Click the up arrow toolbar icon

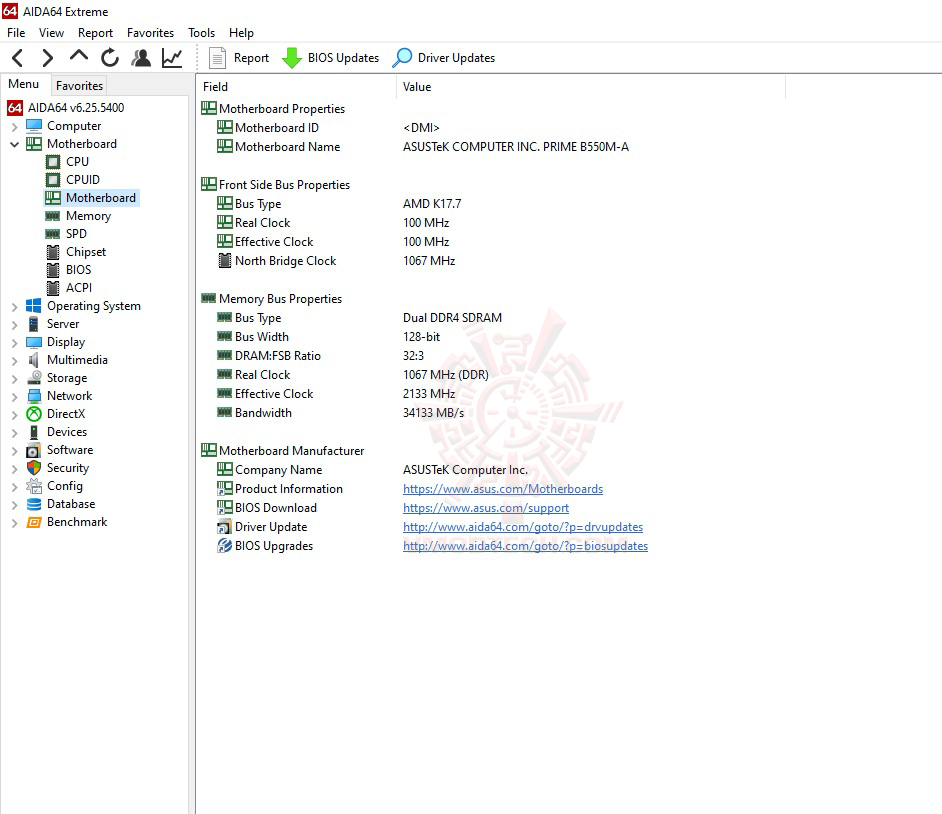point(77,57)
